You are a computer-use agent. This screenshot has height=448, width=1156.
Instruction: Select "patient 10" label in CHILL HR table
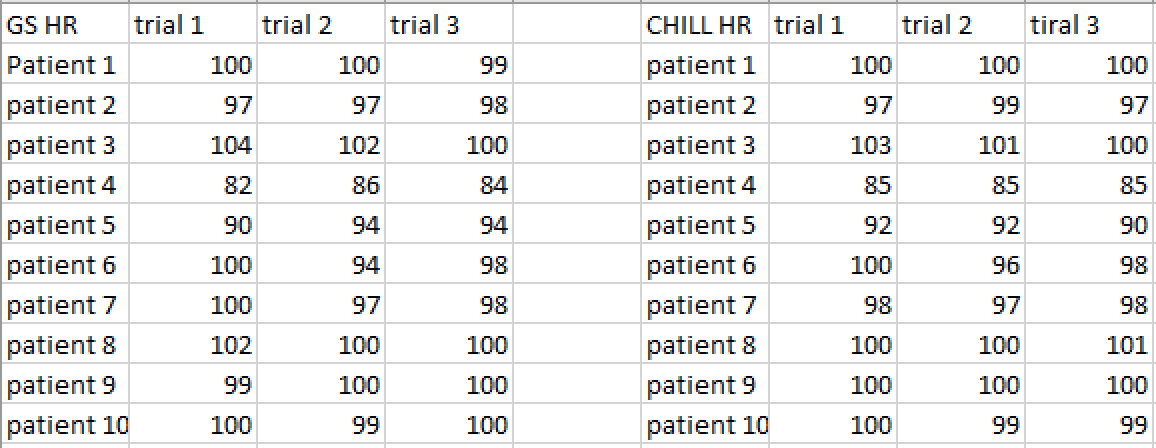pos(704,425)
